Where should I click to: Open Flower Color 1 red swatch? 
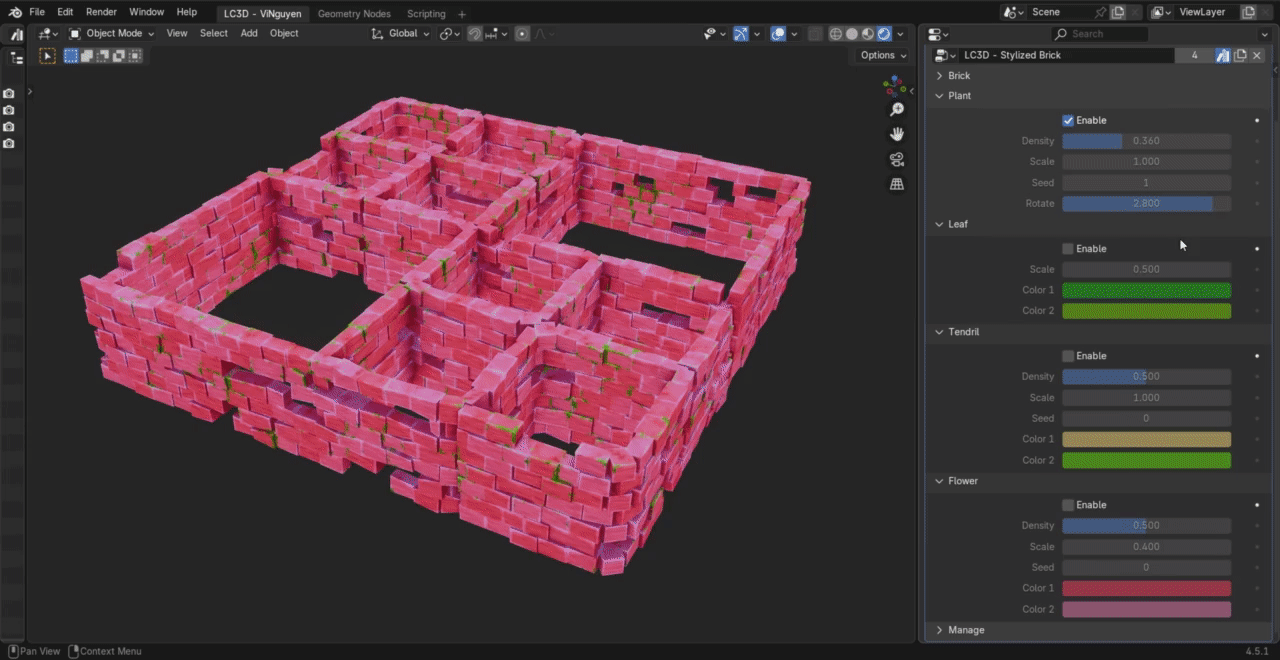[1146, 588]
